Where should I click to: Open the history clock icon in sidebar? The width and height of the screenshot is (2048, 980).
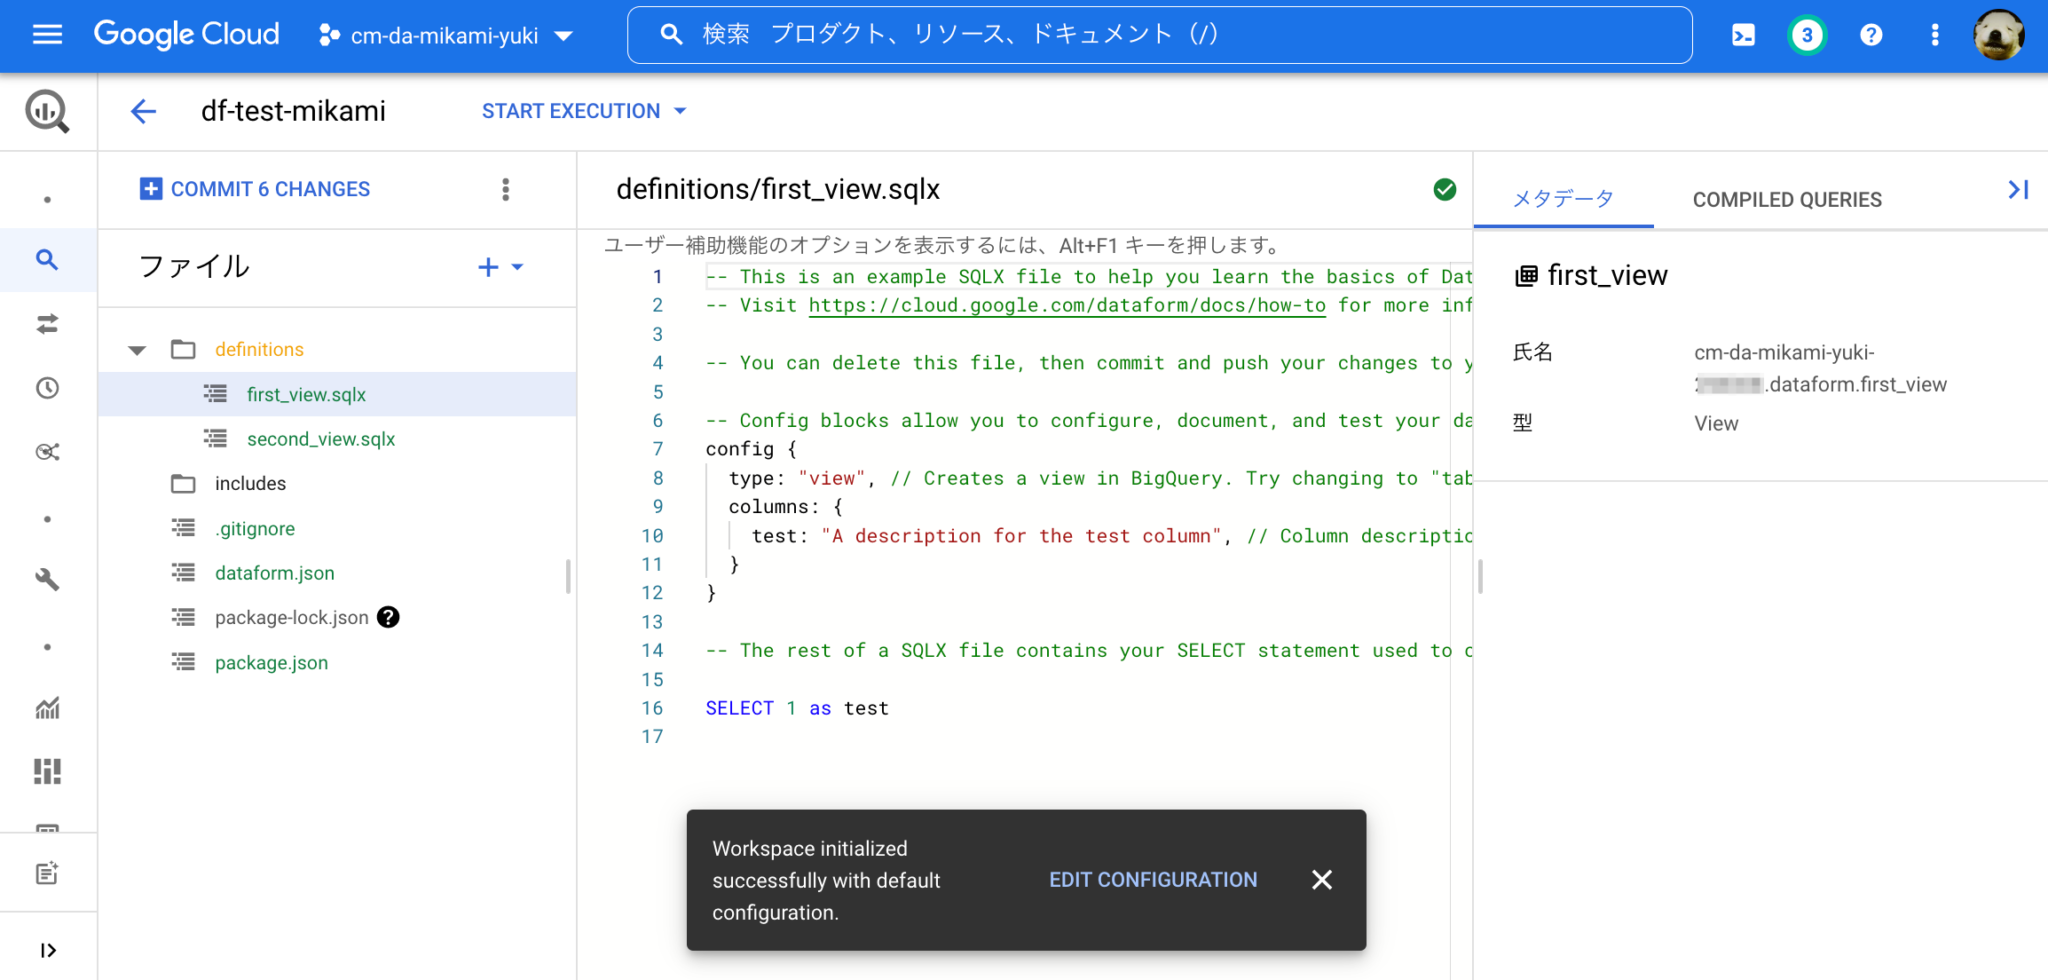47,388
